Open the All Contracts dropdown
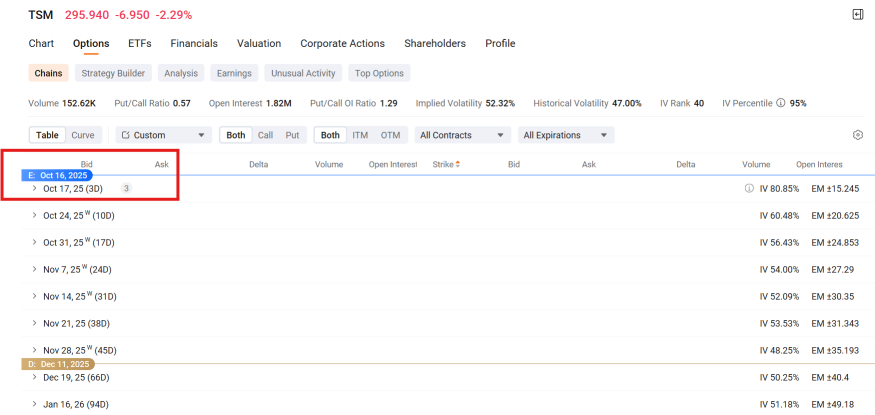Viewport: 875px width, 415px height. point(462,135)
